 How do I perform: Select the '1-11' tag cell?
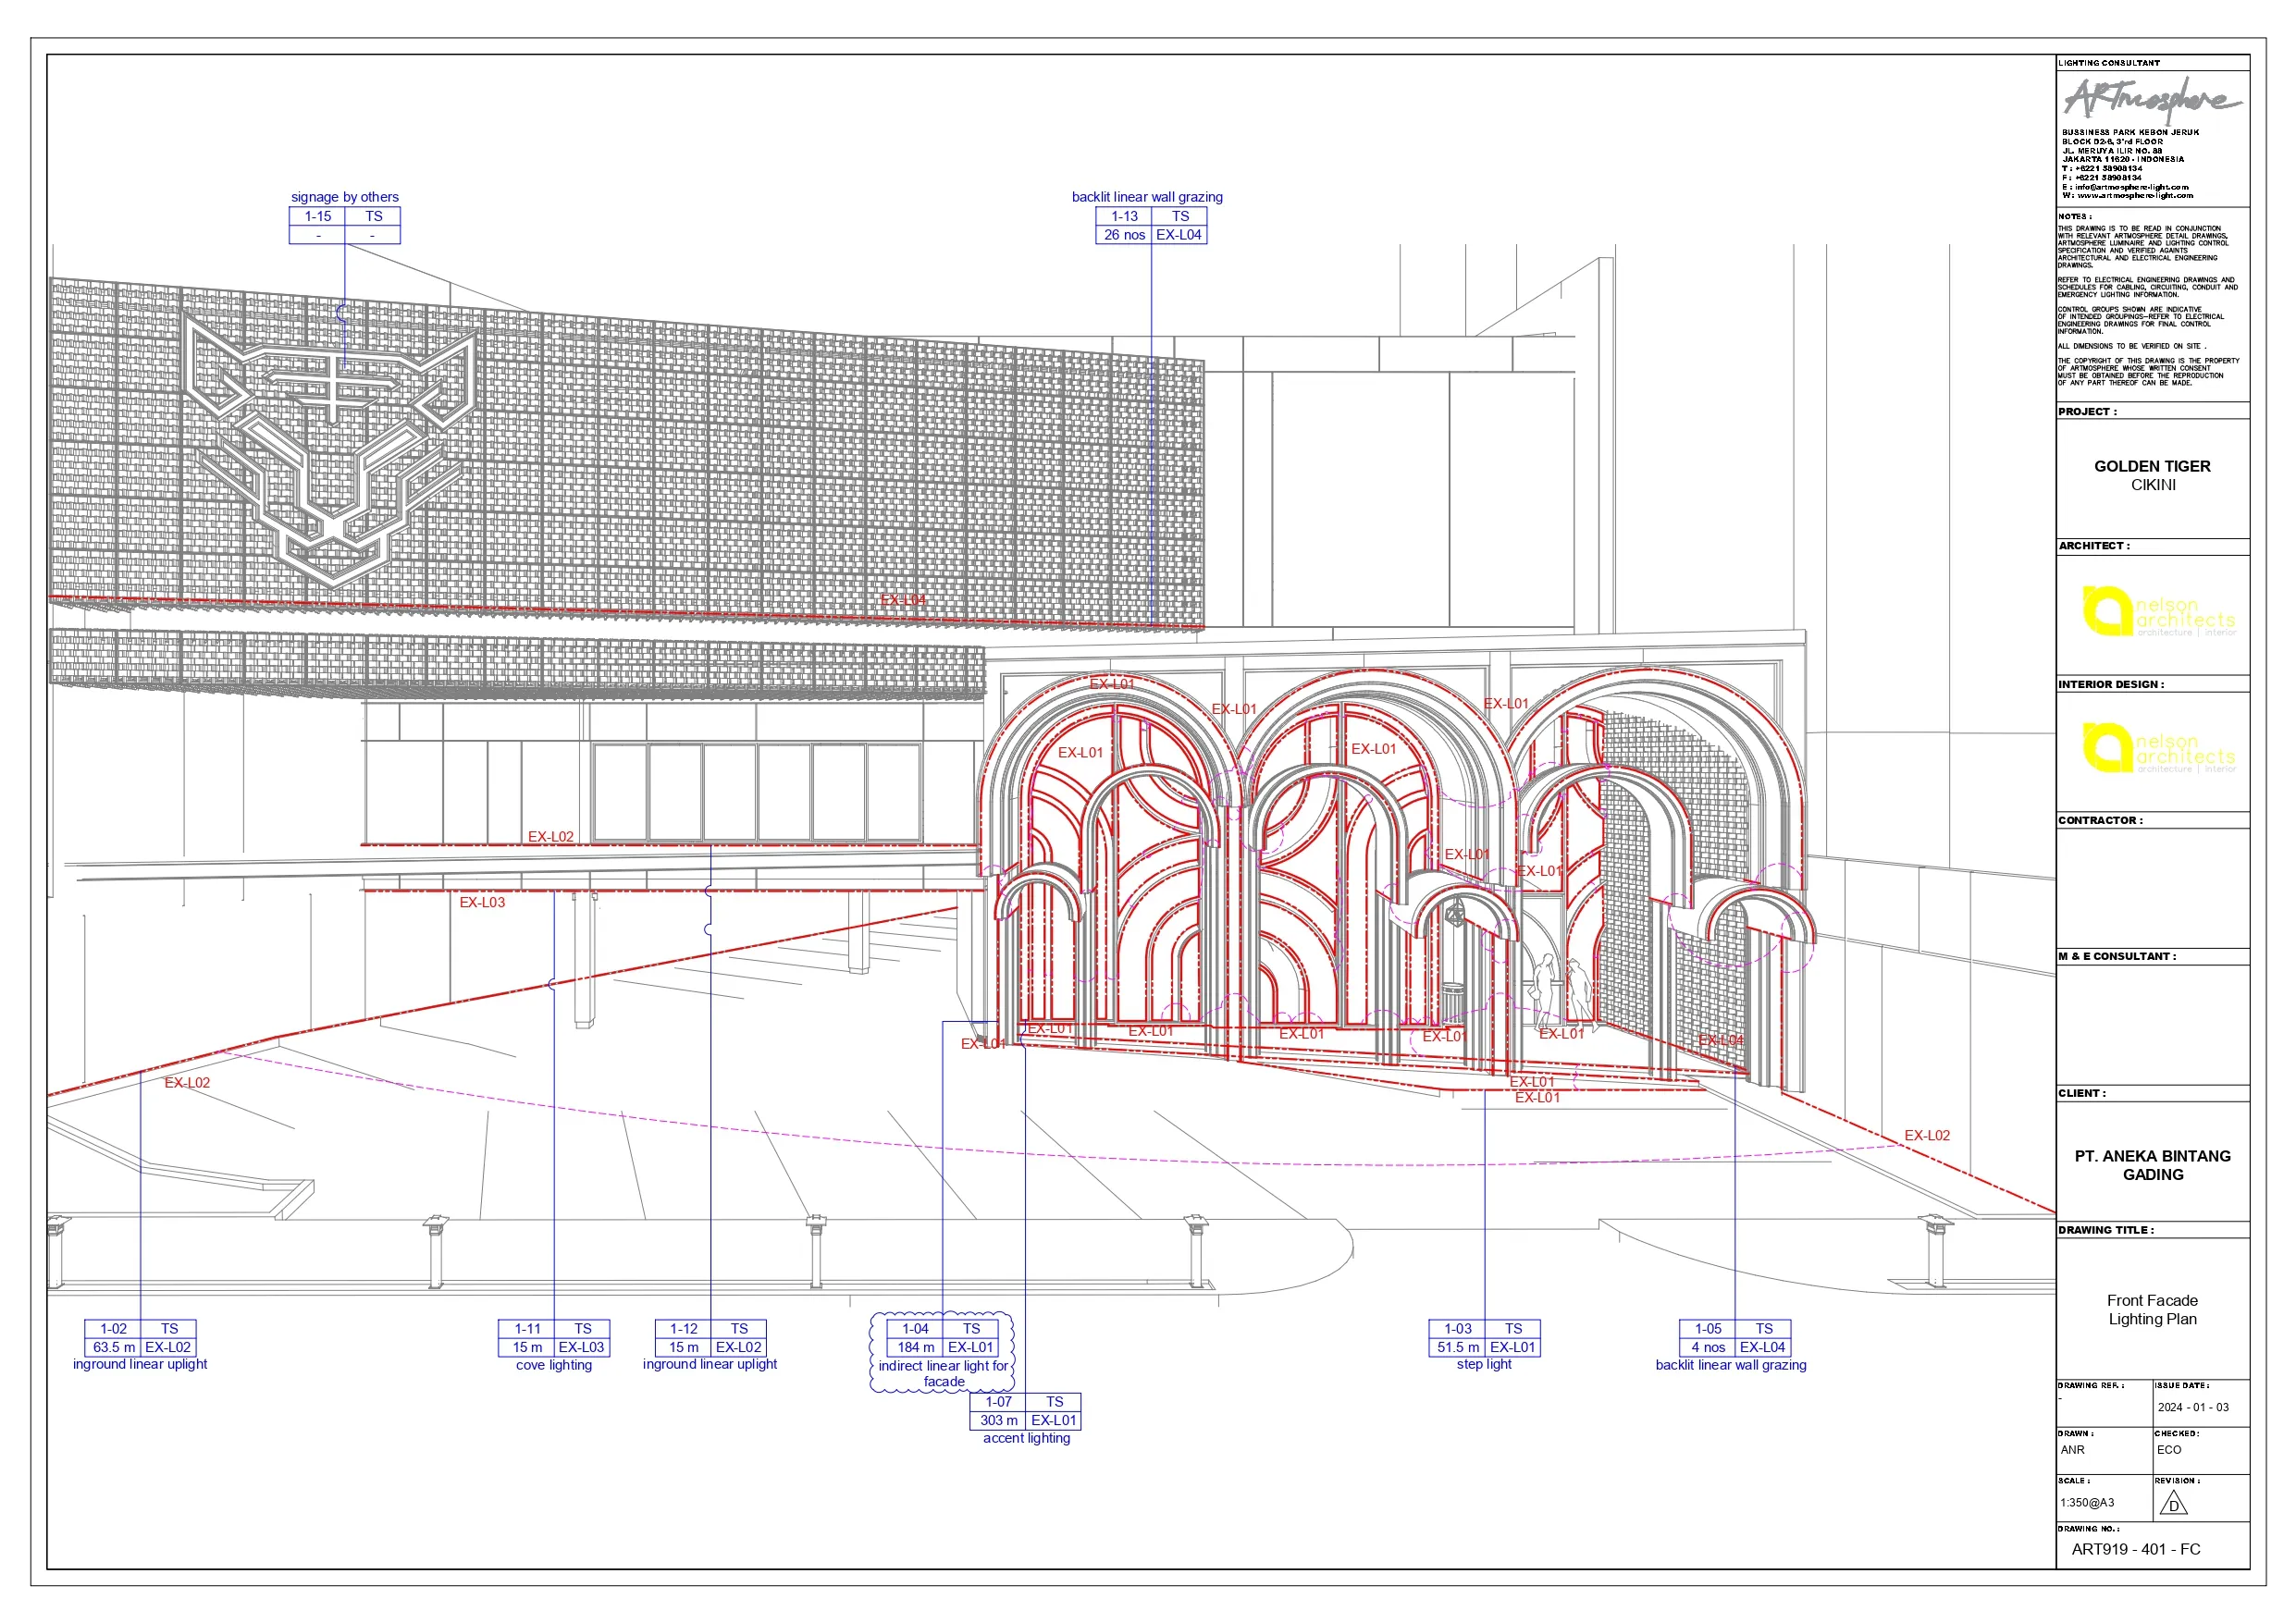pos(527,1329)
